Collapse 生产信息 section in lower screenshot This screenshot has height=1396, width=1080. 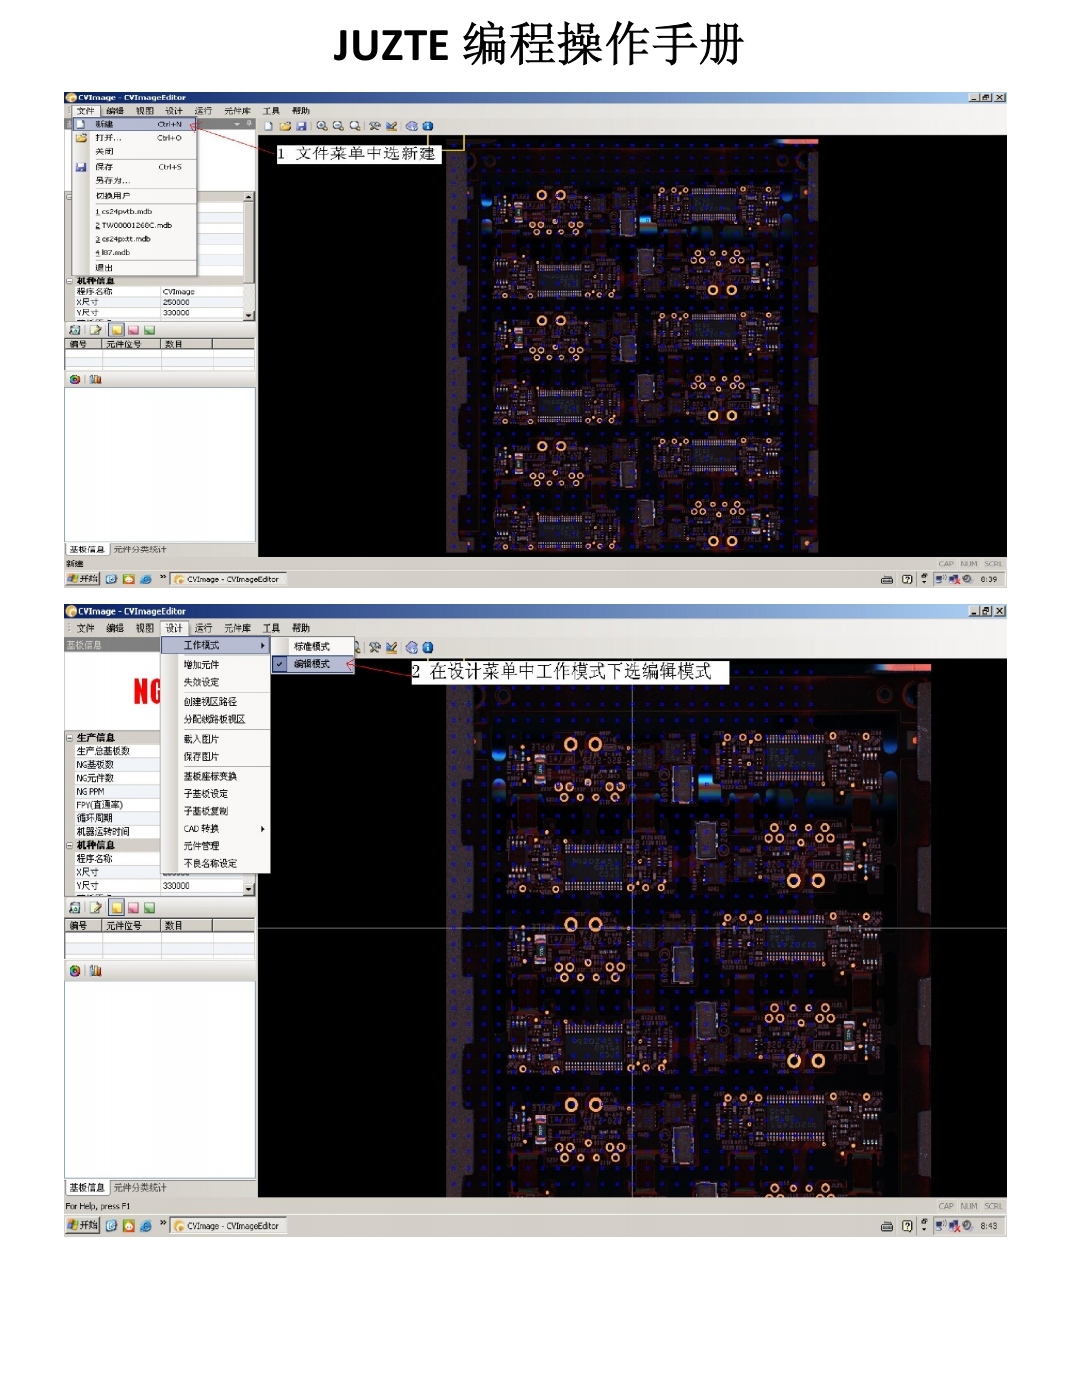pos(70,738)
